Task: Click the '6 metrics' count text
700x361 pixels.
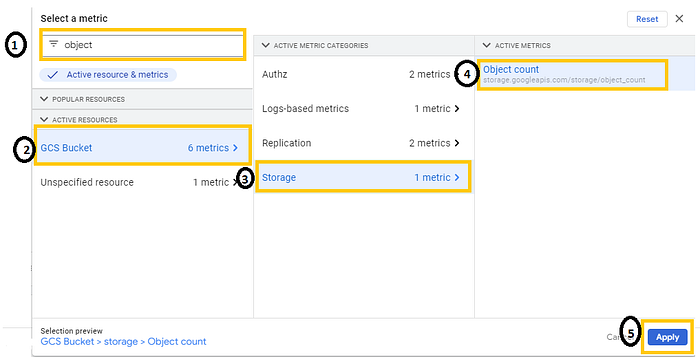Action: [208, 148]
